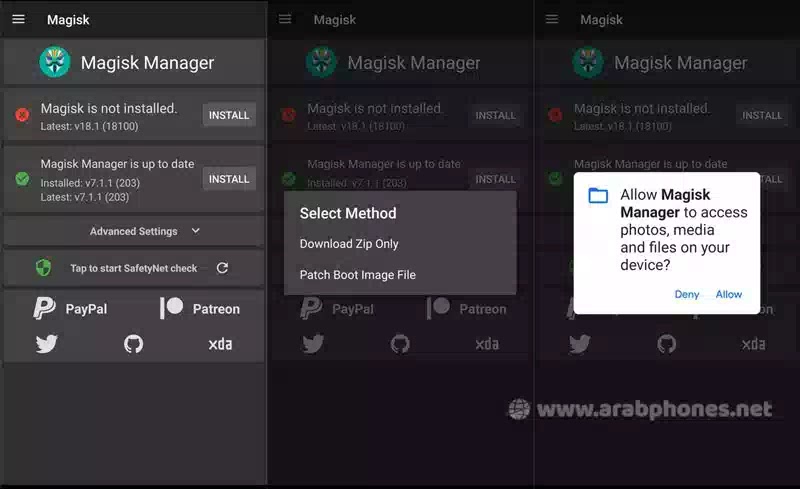Open the hamburger menu in the middle screen
800x489 pixels.
click(x=285, y=19)
